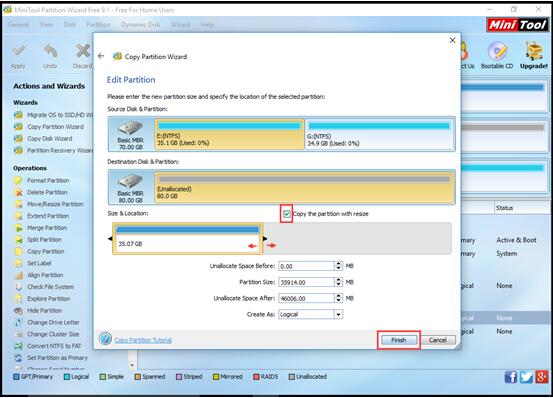This screenshot has height=398, width=553.
Task: Open the Copy Partition Tutorial link
Action: [143, 340]
